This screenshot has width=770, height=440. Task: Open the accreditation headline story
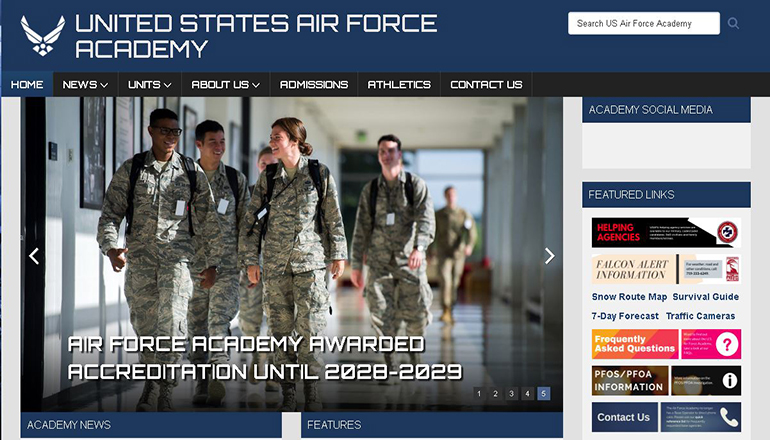265,358
